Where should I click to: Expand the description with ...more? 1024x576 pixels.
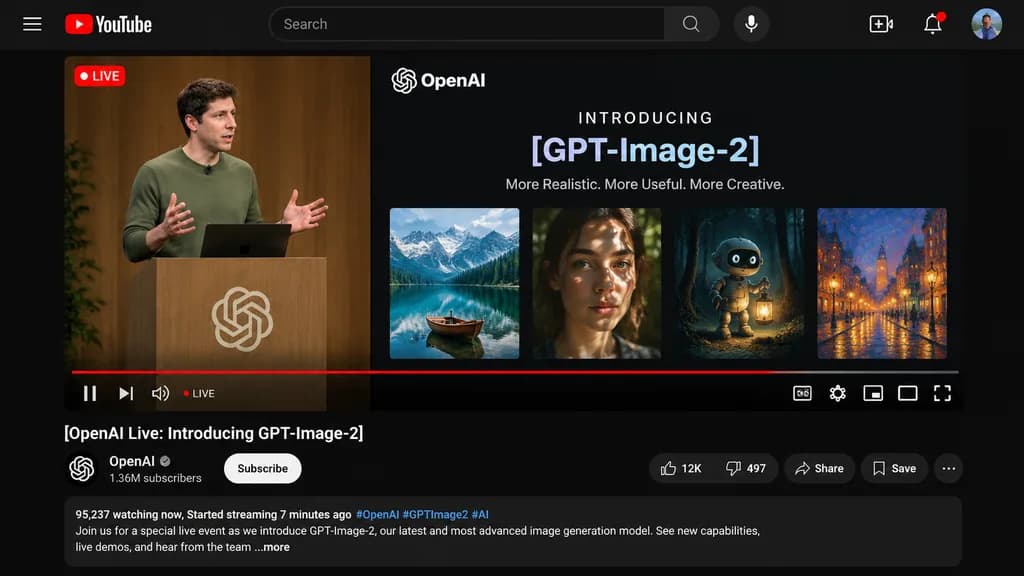[272, 547]
